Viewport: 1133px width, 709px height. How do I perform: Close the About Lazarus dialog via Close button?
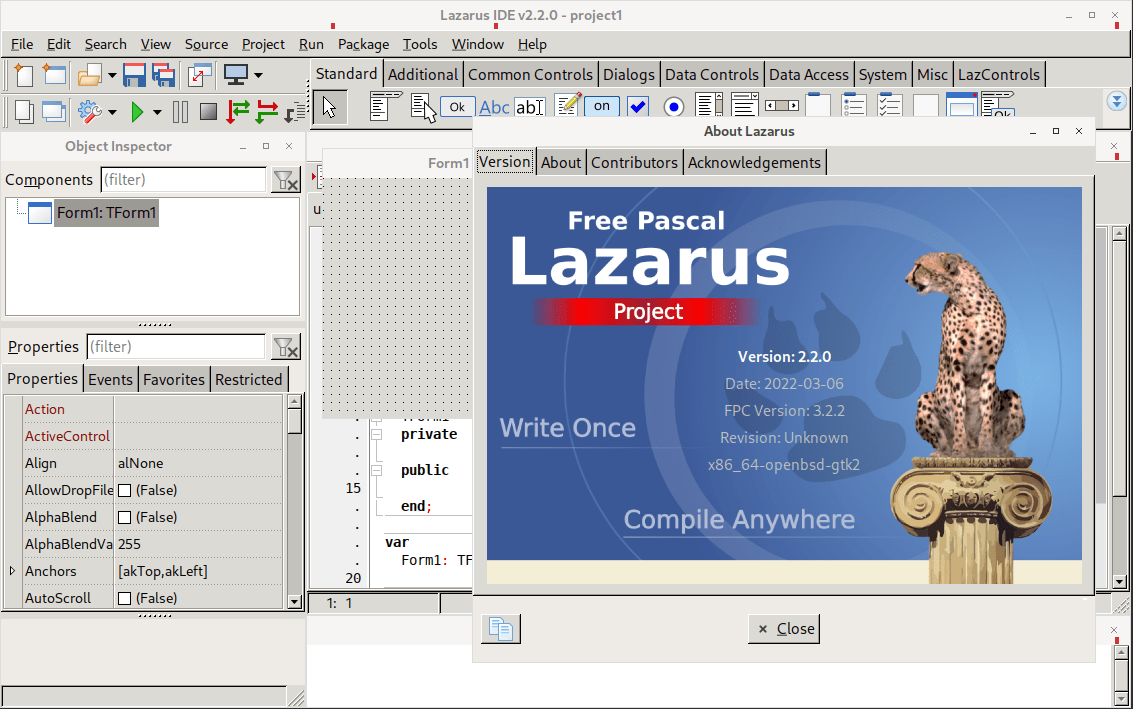(784, 629)
